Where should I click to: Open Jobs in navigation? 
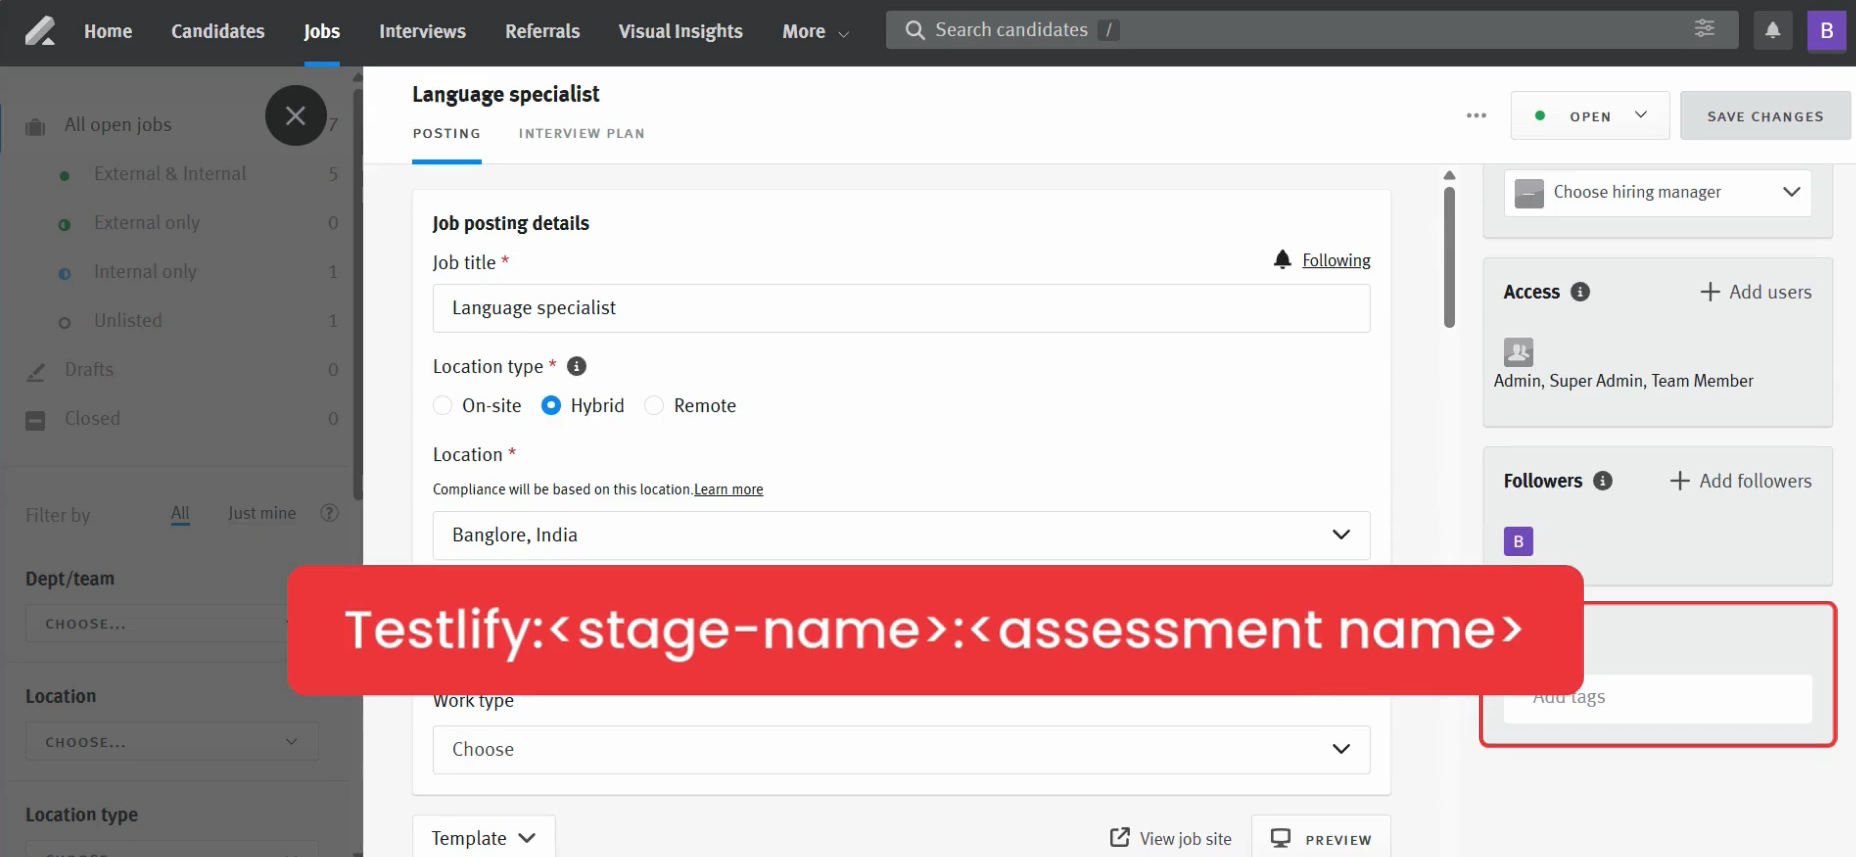tap(322, 31)
